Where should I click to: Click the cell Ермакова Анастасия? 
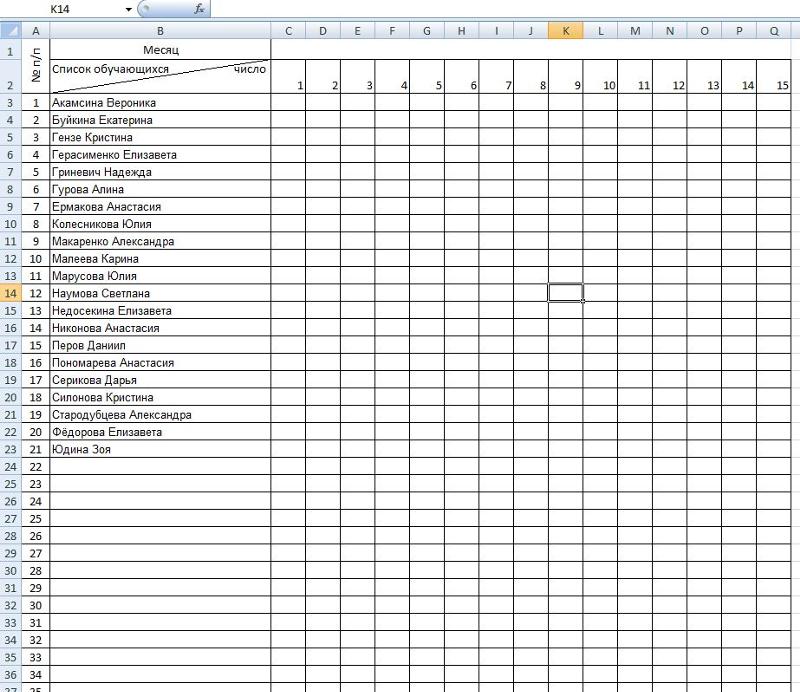click(x=160, y=207)
